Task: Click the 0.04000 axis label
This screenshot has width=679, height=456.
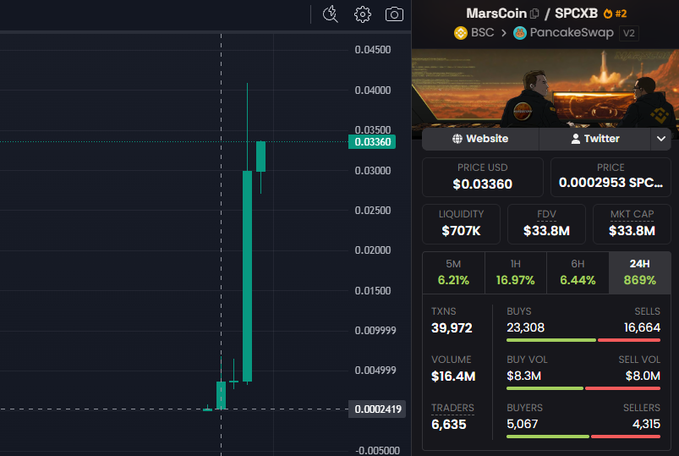Action: tap(372, 90)
